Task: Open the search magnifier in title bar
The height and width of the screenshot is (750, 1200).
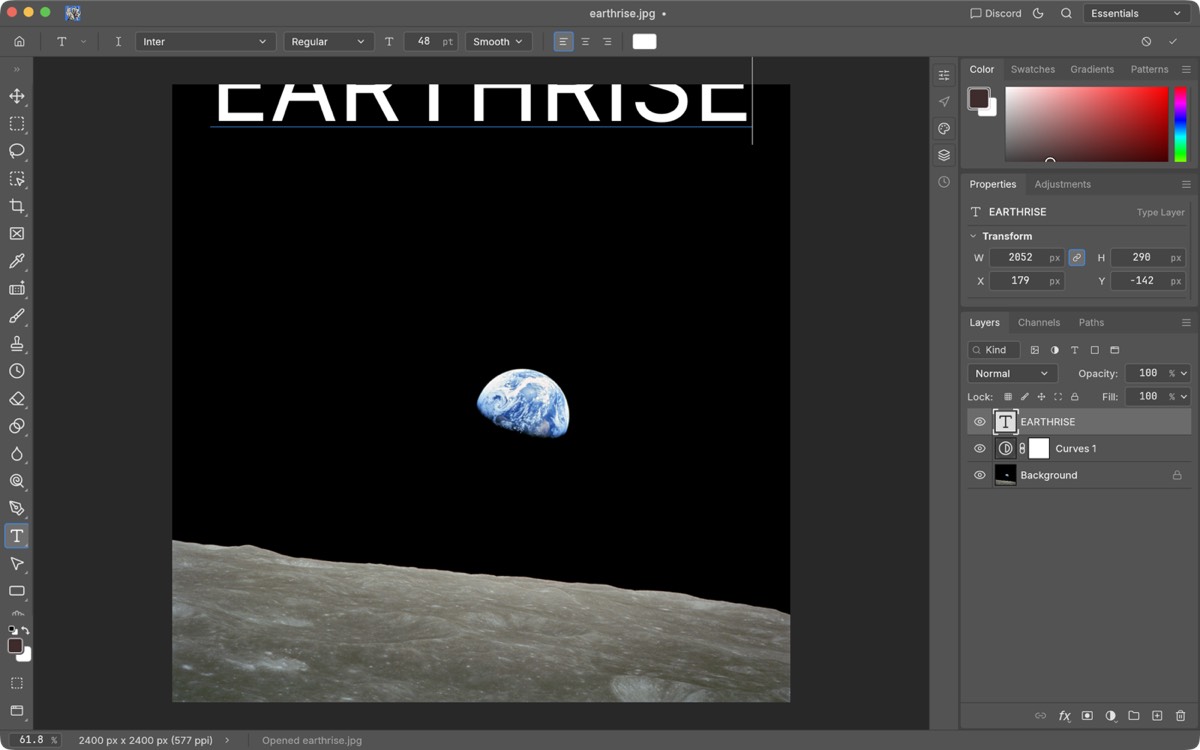Action: pos(1066,14)
